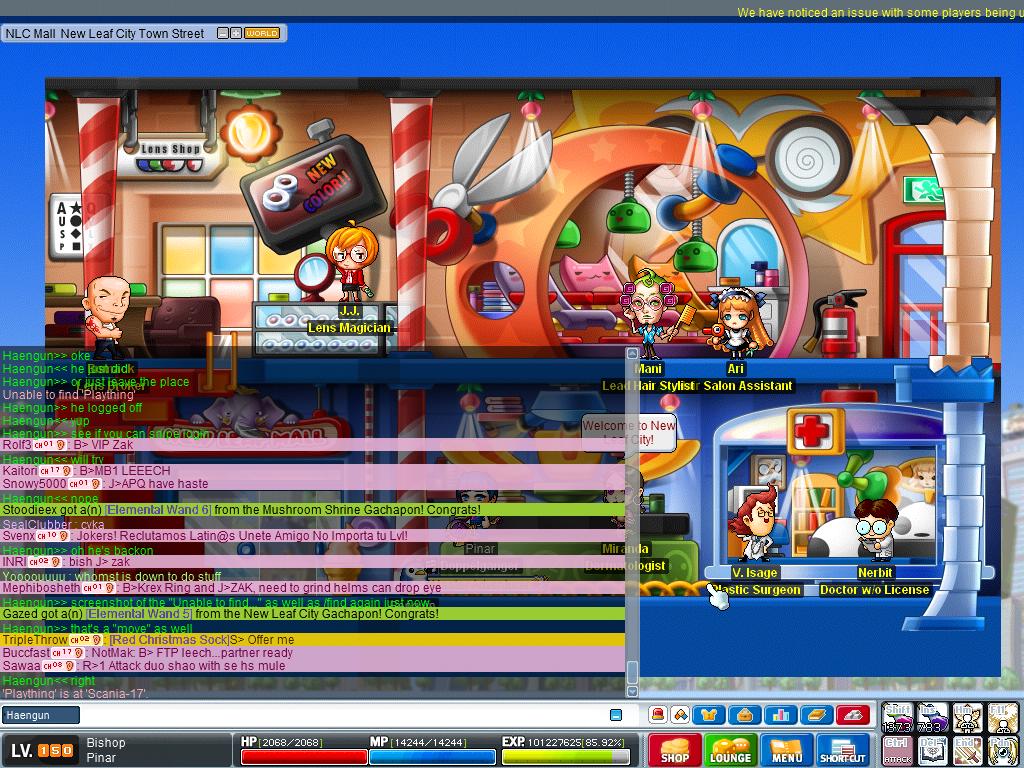The width and height of the screenshot is (1024, 768).
Task: Expand the minimap with the plus button
Action: click(x=236, y=33)
